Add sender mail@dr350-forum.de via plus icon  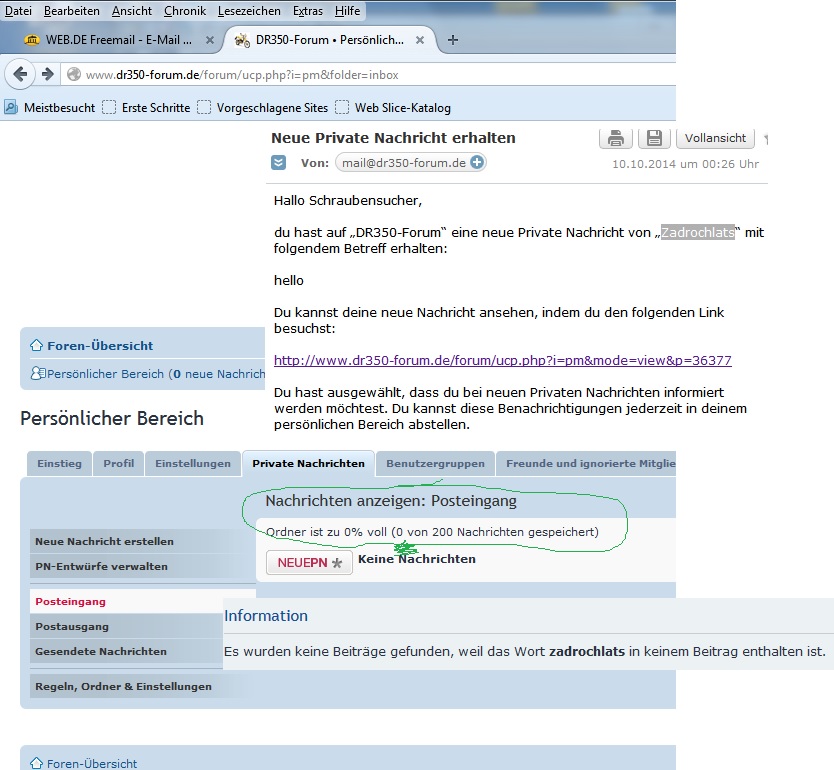click(x=477, y=163)
